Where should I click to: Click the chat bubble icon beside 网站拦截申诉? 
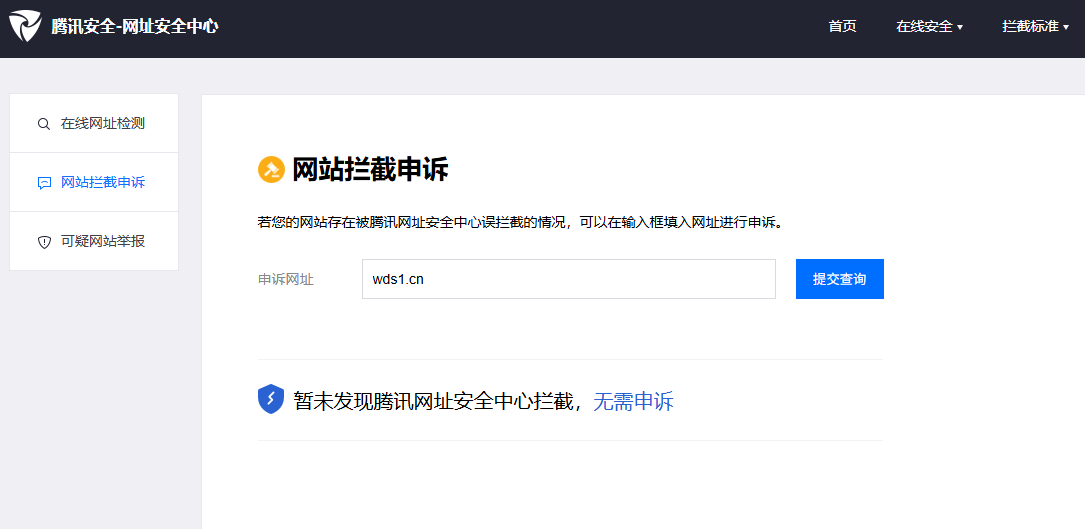[x=44, y=183]
